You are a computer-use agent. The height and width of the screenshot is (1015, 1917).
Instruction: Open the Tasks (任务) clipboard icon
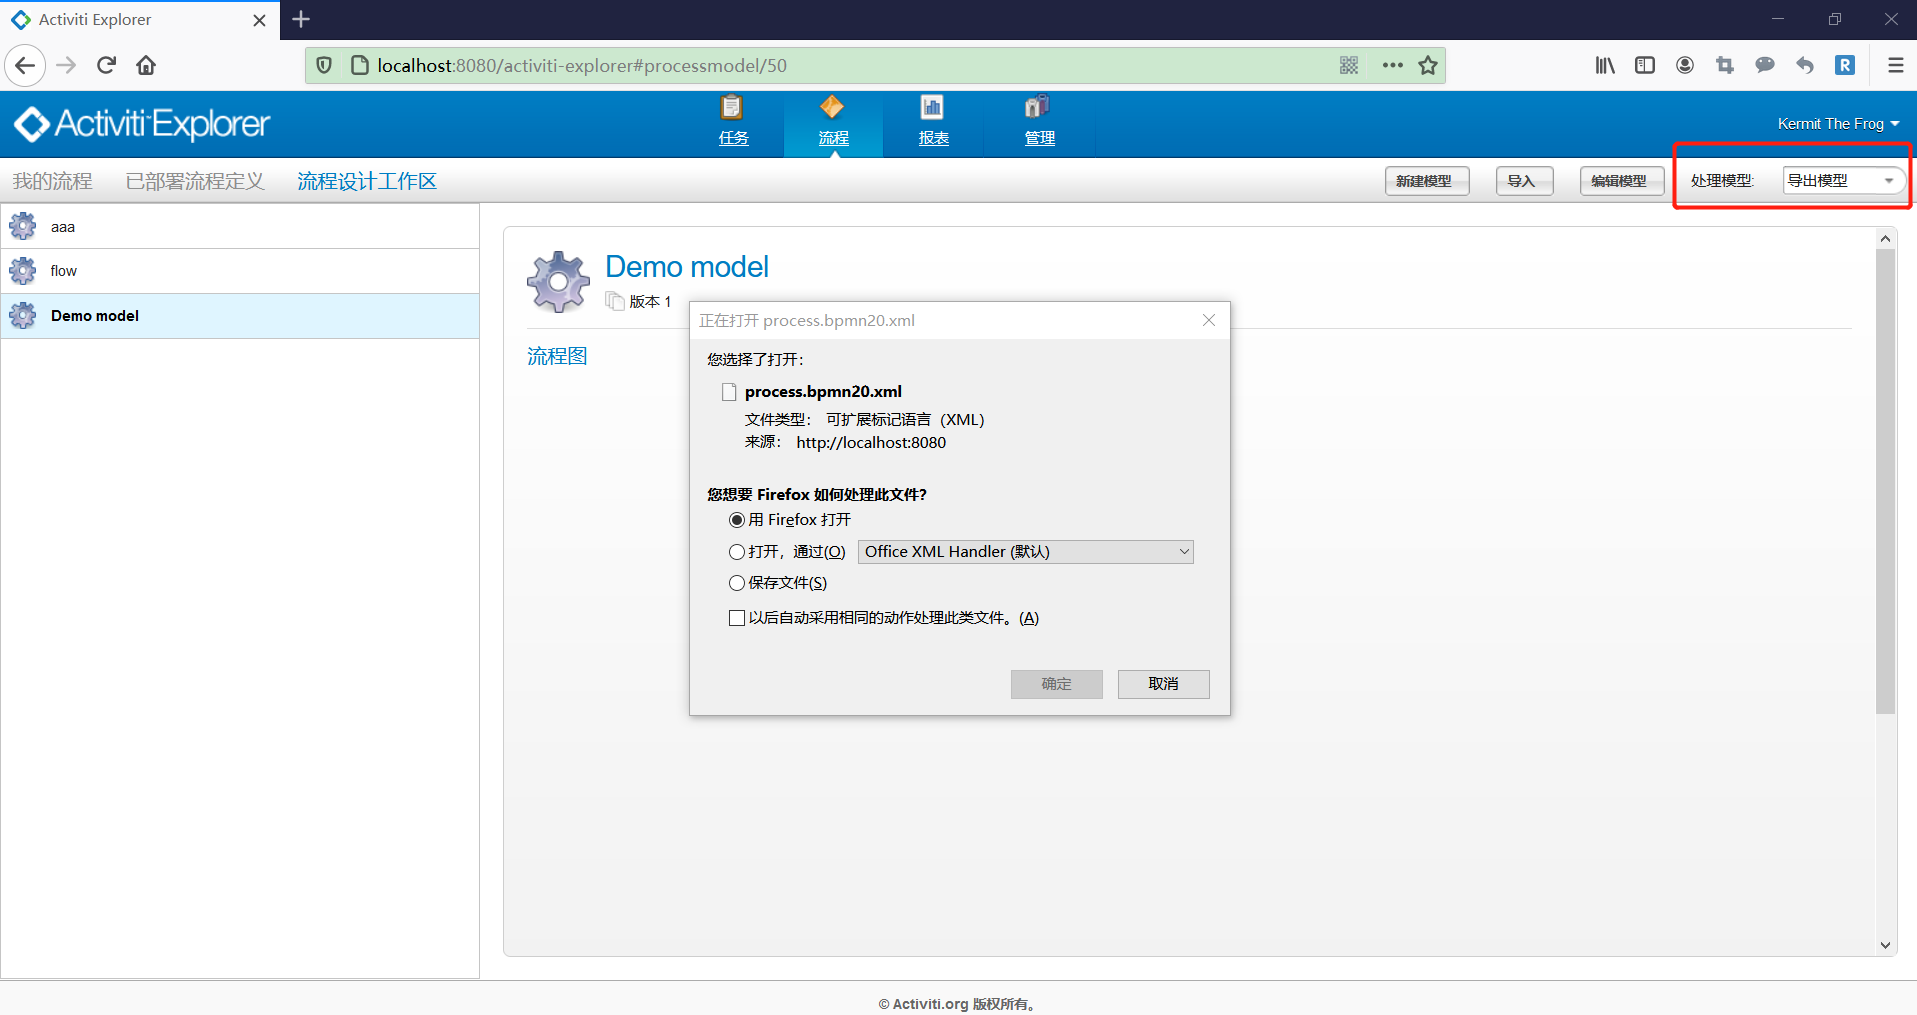click(x=732, y=107)
